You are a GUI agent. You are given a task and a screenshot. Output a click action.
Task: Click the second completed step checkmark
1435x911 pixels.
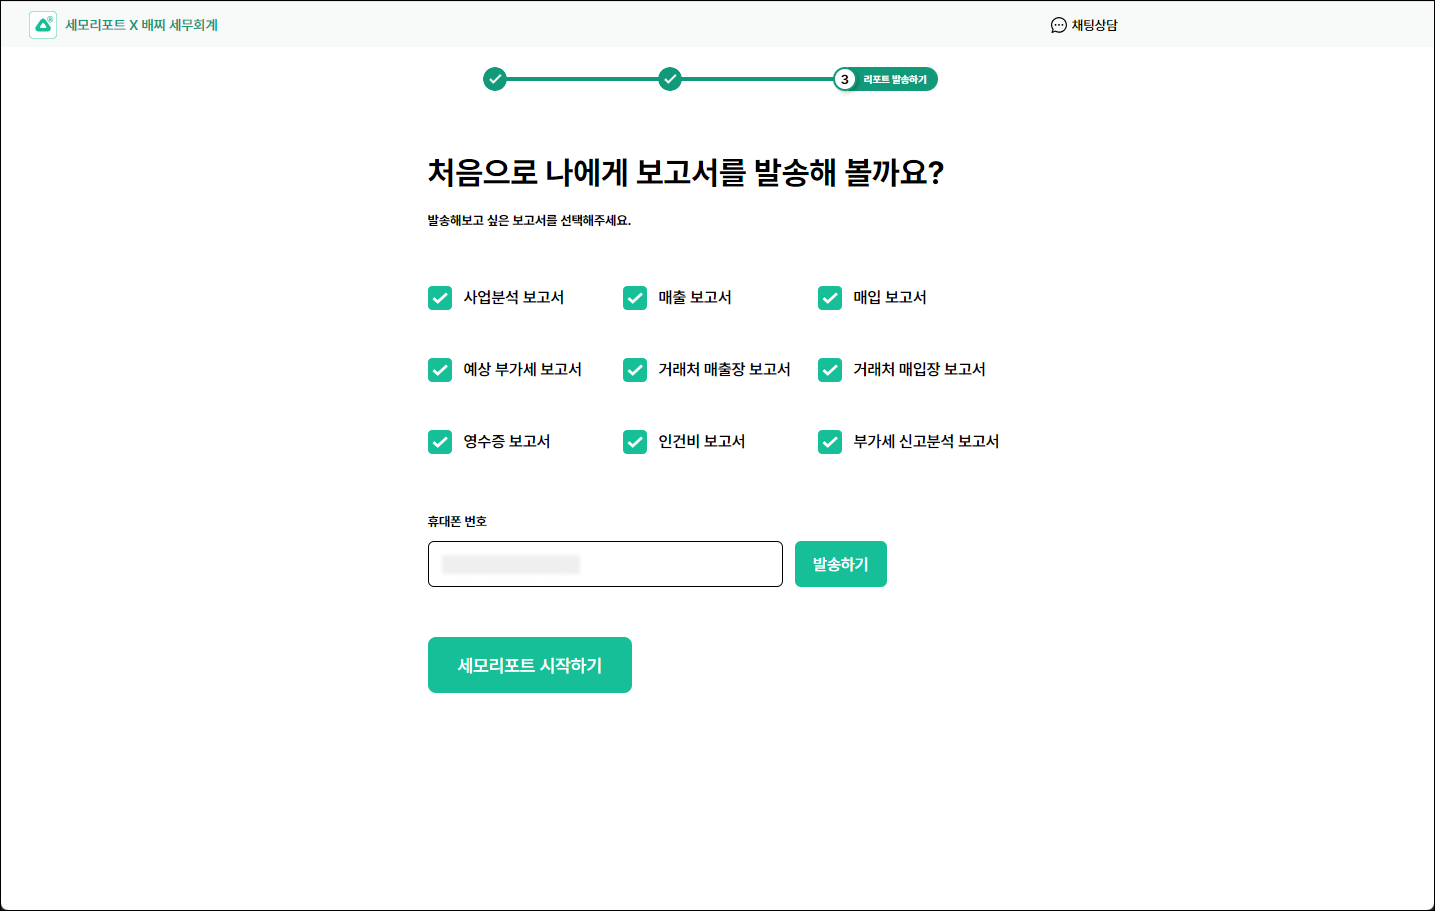click(670, 79)
